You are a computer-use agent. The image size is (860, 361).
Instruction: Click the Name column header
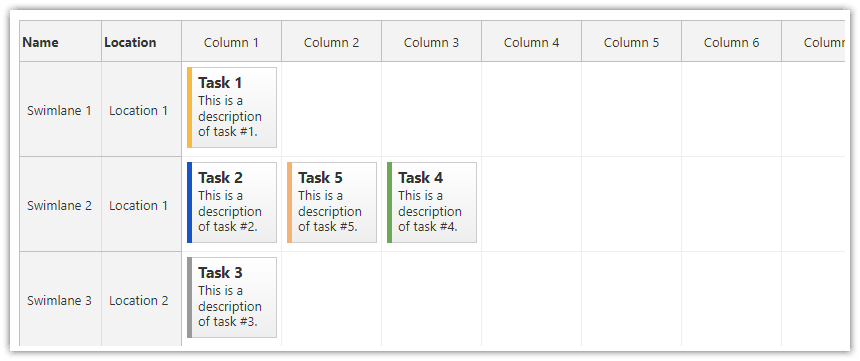click(x=60, y=42)
